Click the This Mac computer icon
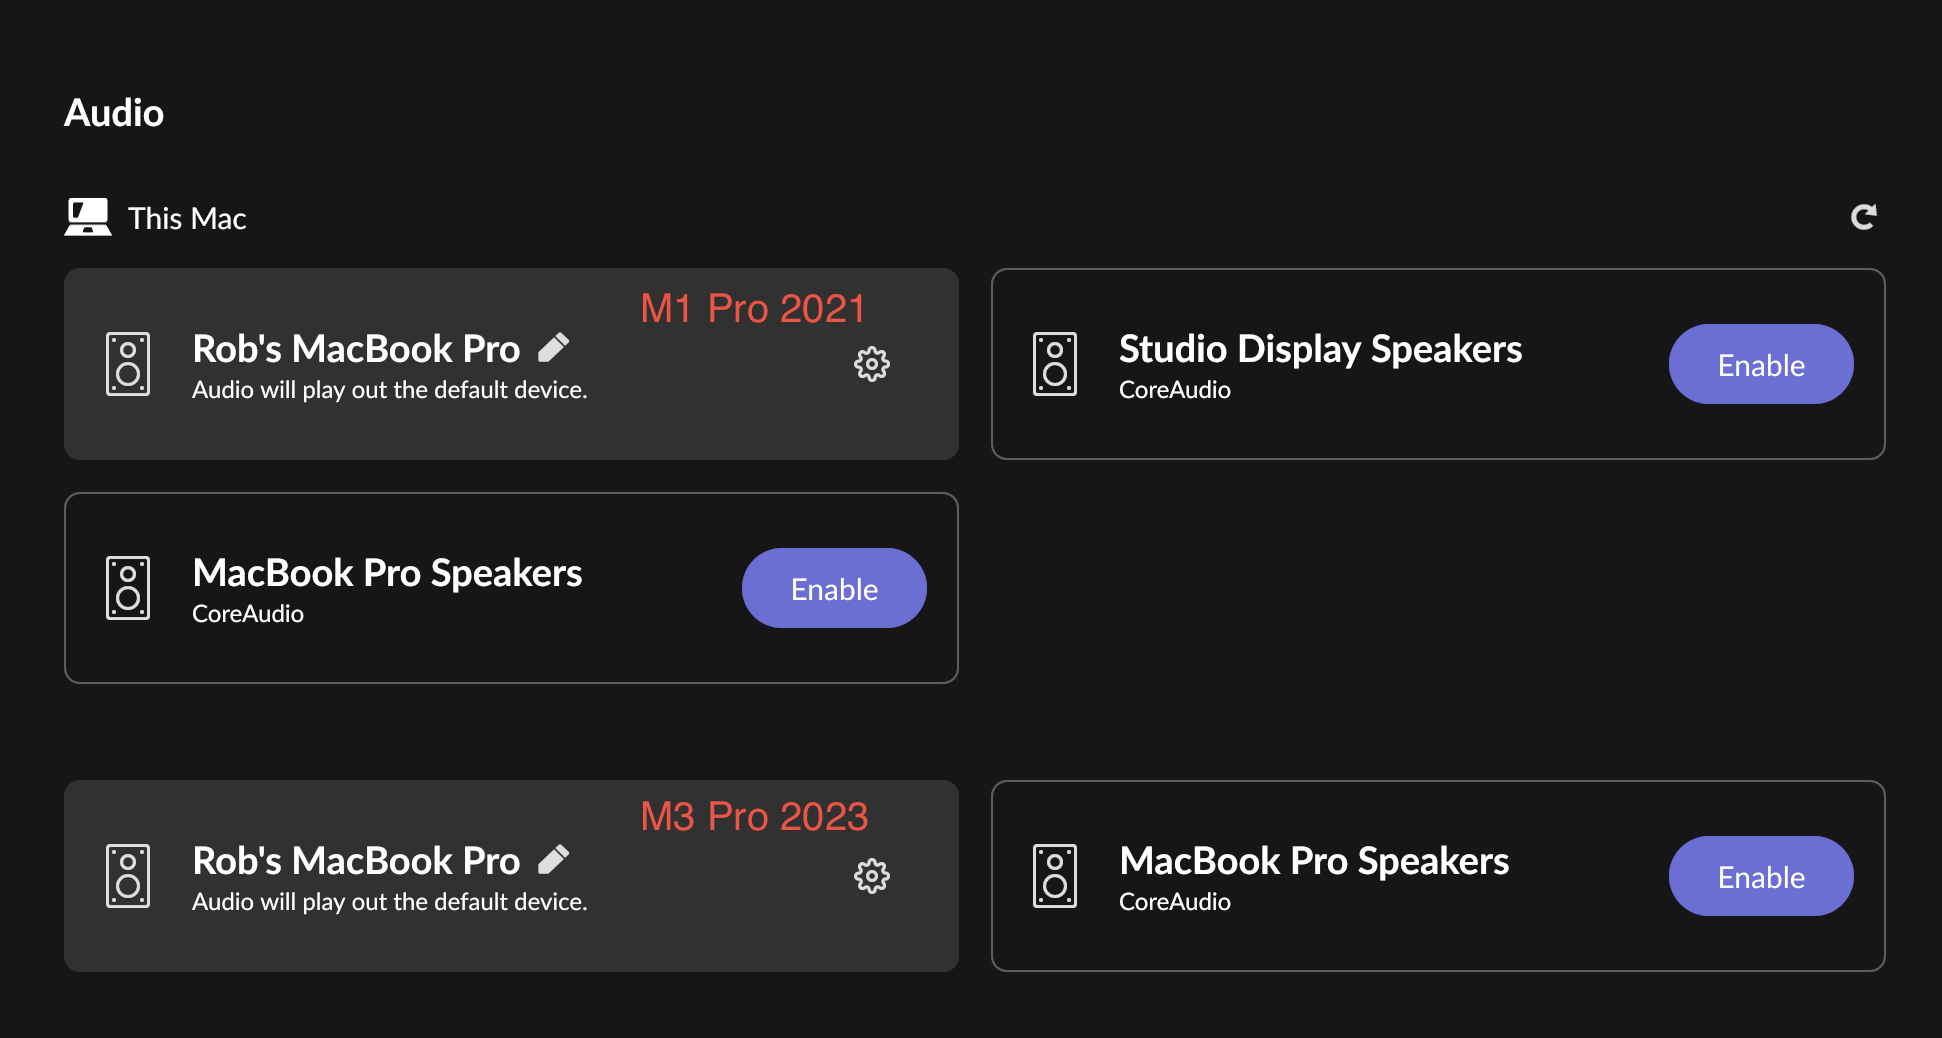The height and width of the screenshot is (1038, 1942). [x=88, y=217]
